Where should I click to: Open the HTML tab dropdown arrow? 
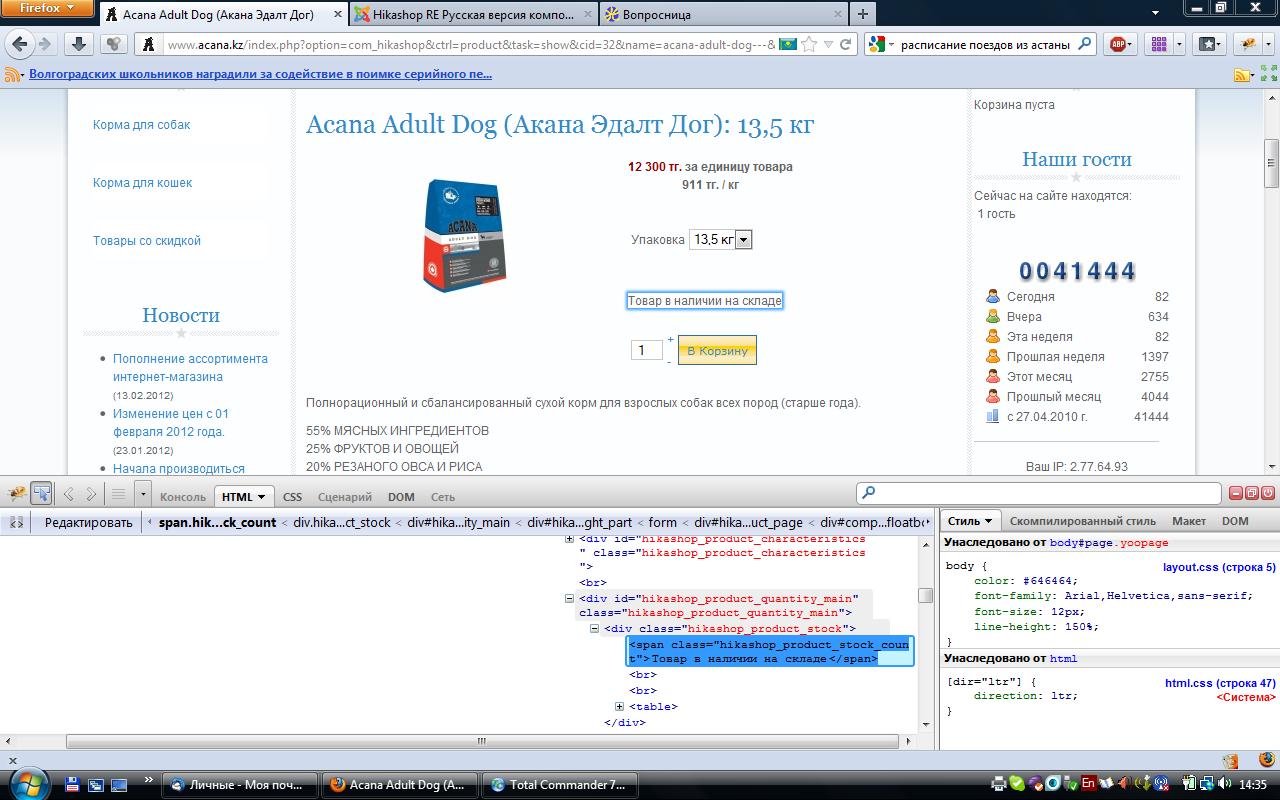click(x=262, y=497)
